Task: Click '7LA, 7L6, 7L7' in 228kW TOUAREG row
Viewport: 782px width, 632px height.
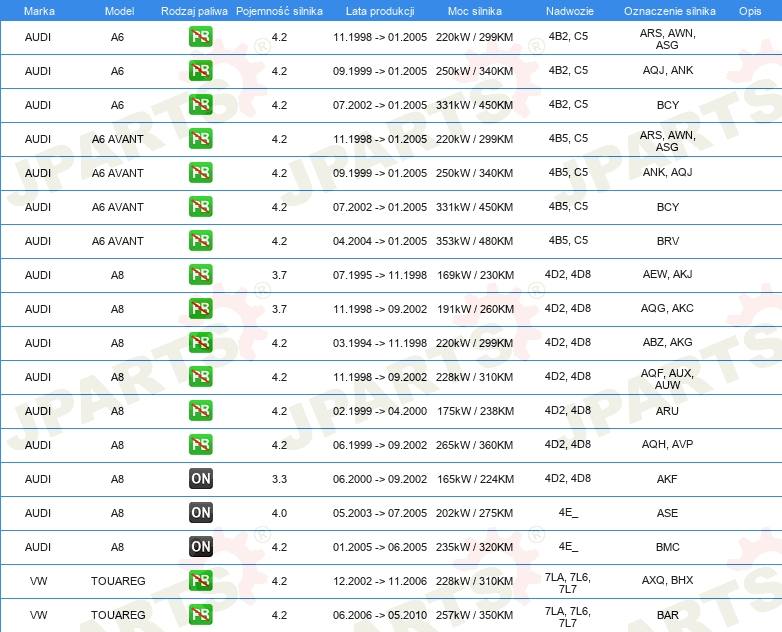Action: coord(568,583)
